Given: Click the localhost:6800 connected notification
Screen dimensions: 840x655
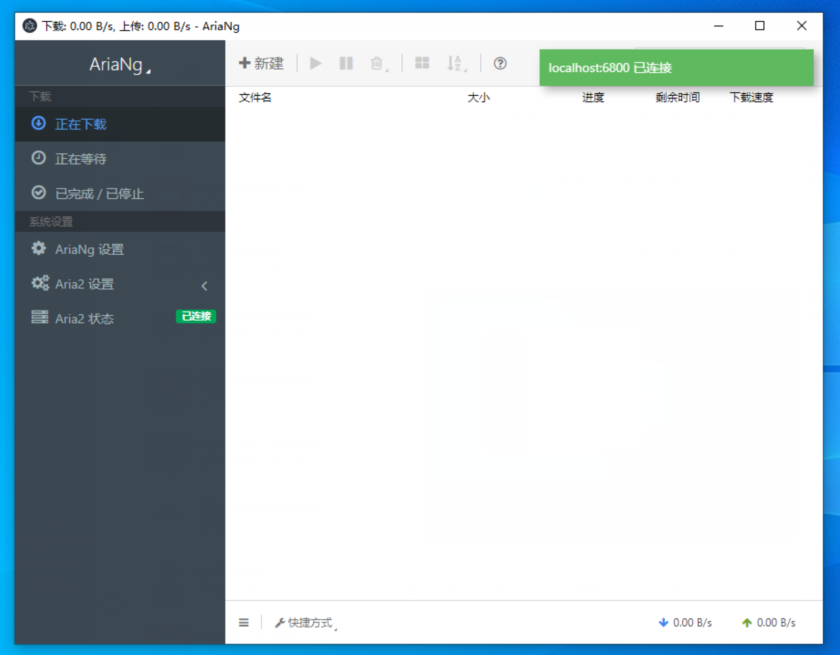Looking at the screenshot, I should pos(677,67).
